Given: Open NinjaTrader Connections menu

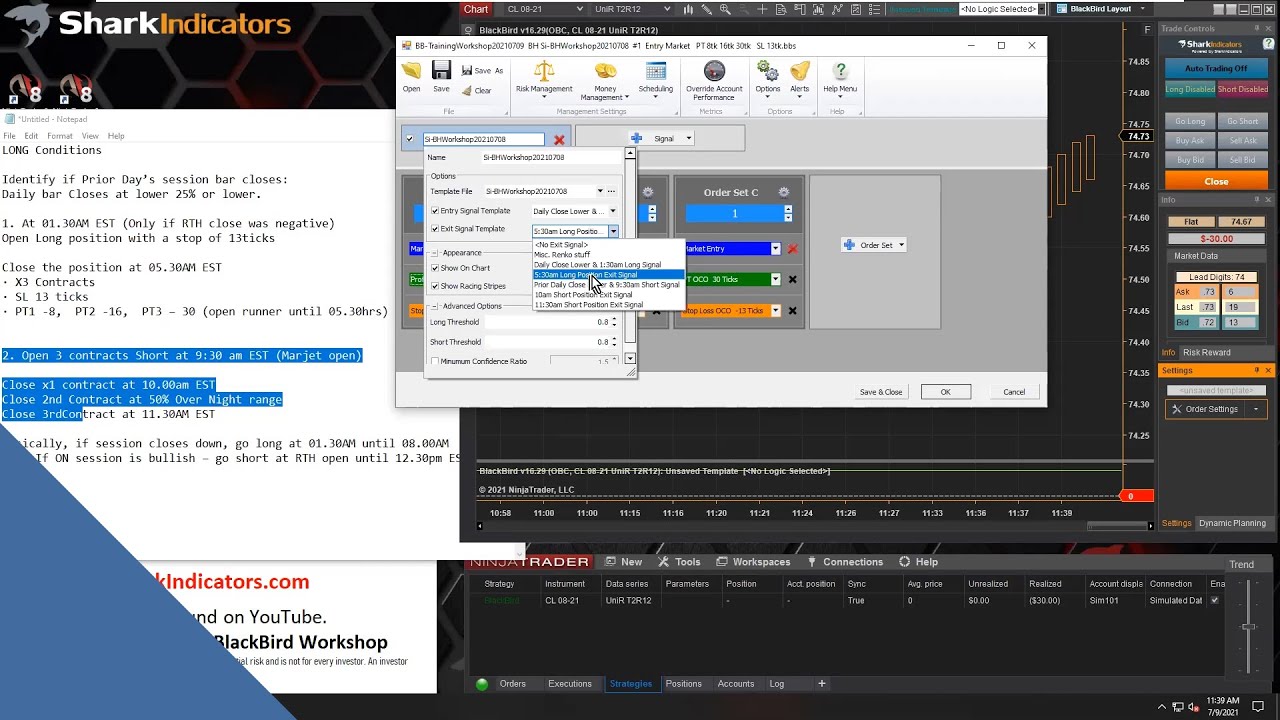Looking at the screenshot, I should pyautogui.click(x=845, y=562).
